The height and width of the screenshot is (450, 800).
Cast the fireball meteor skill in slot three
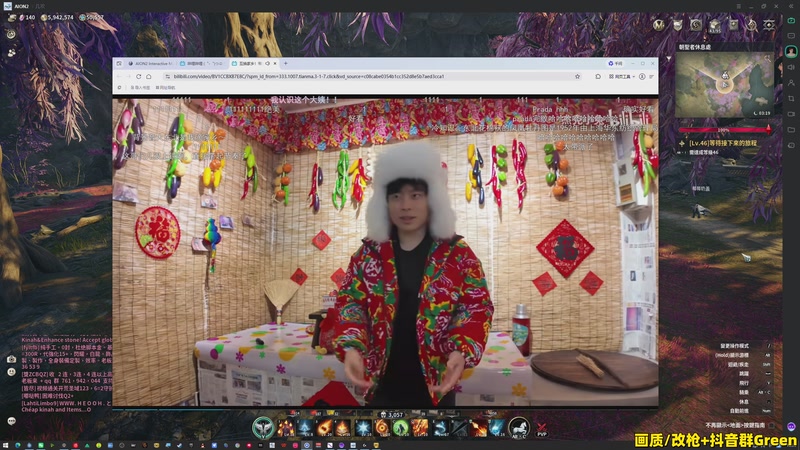[x=324, y=428]
